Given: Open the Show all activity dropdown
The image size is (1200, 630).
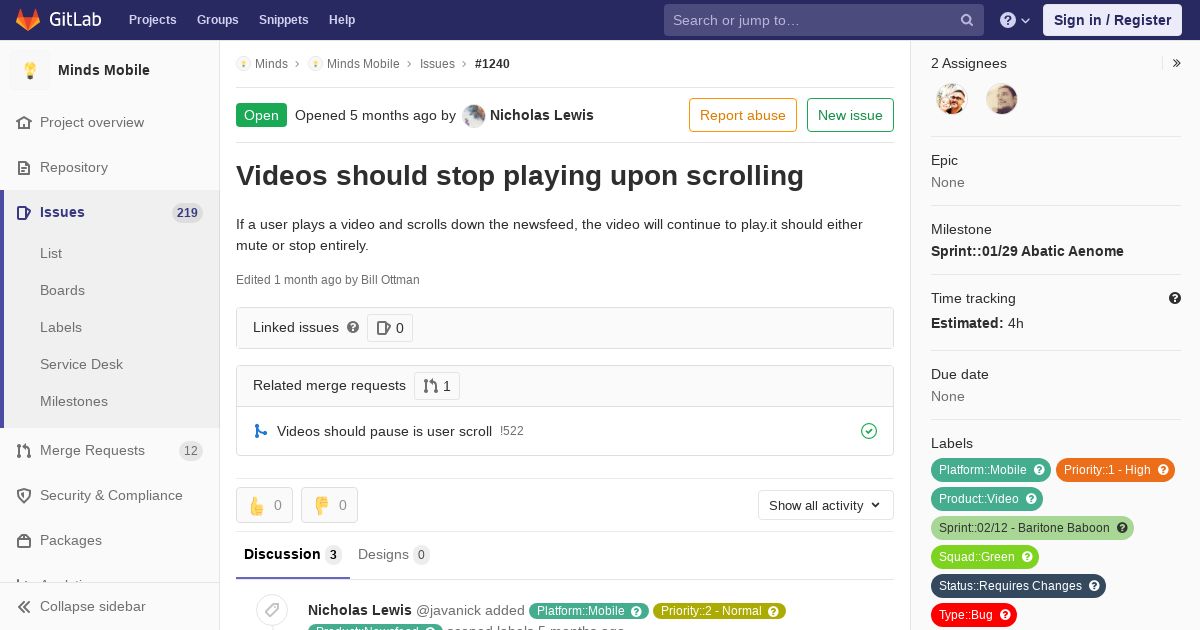Looking at the screenshot, I should tap(826, 505).
